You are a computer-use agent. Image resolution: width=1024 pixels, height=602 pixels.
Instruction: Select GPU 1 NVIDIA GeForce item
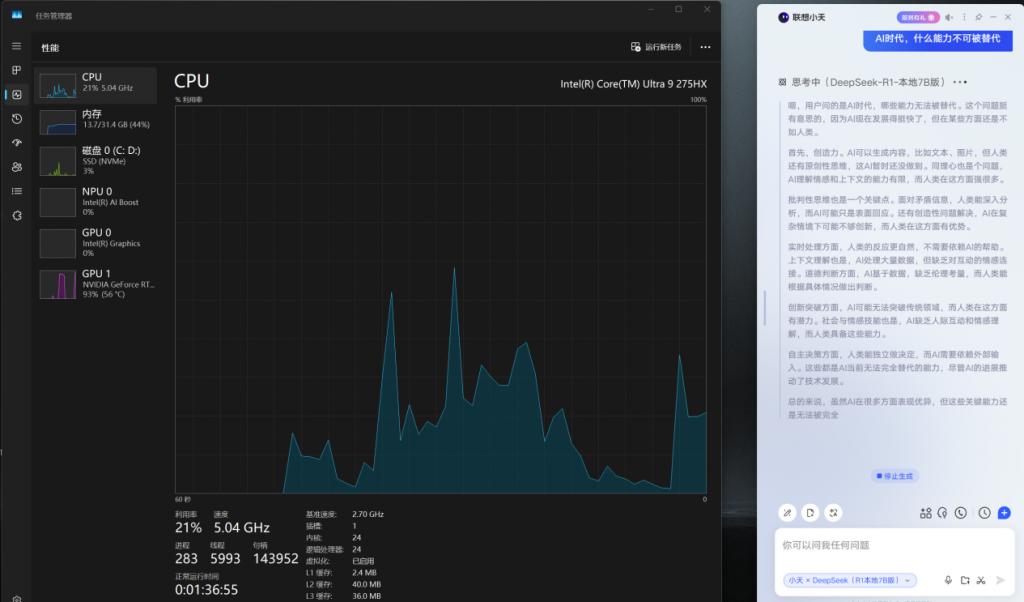click(x=95, y=284)
